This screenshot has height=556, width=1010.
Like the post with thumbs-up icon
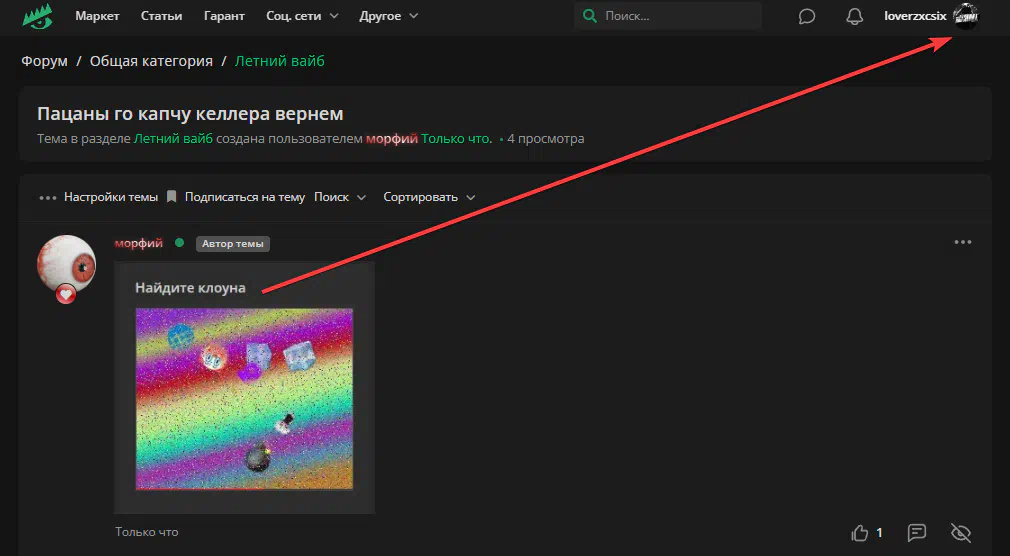pos(860,533)
